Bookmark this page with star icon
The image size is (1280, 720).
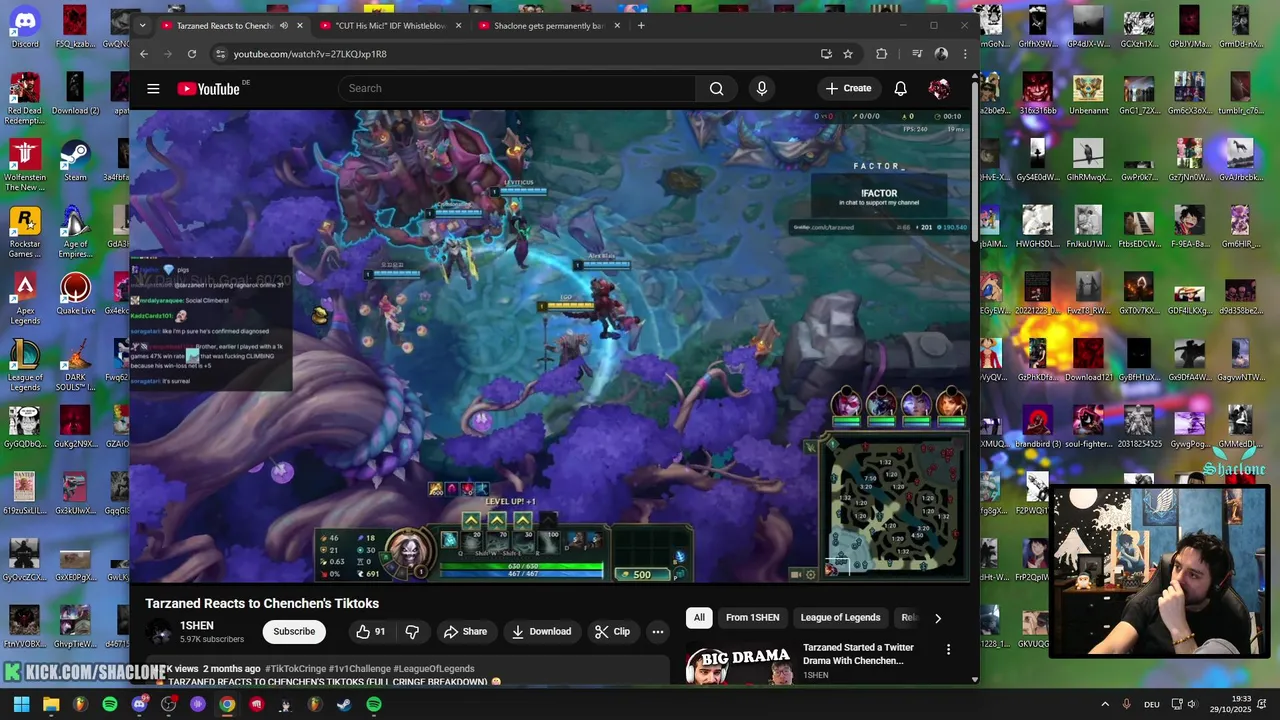(848, 54)
